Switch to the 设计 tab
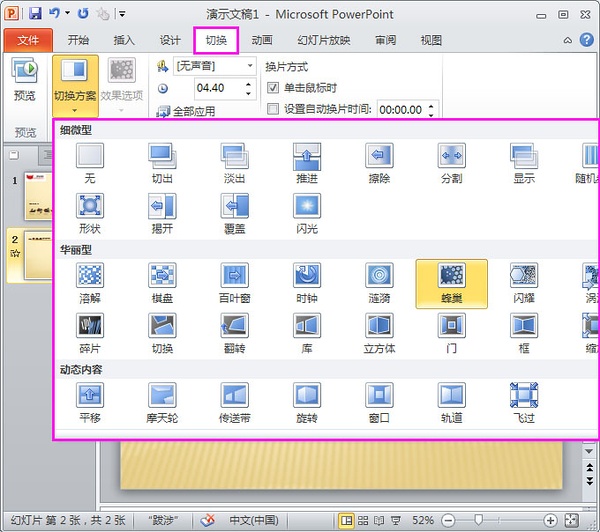 click(170, 40)
